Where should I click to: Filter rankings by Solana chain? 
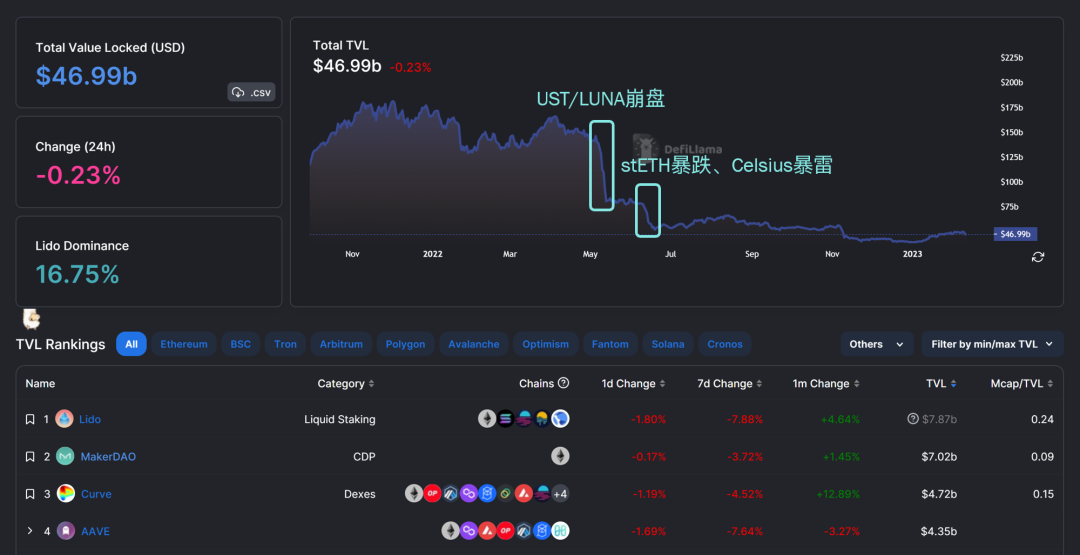pos(668,344)
